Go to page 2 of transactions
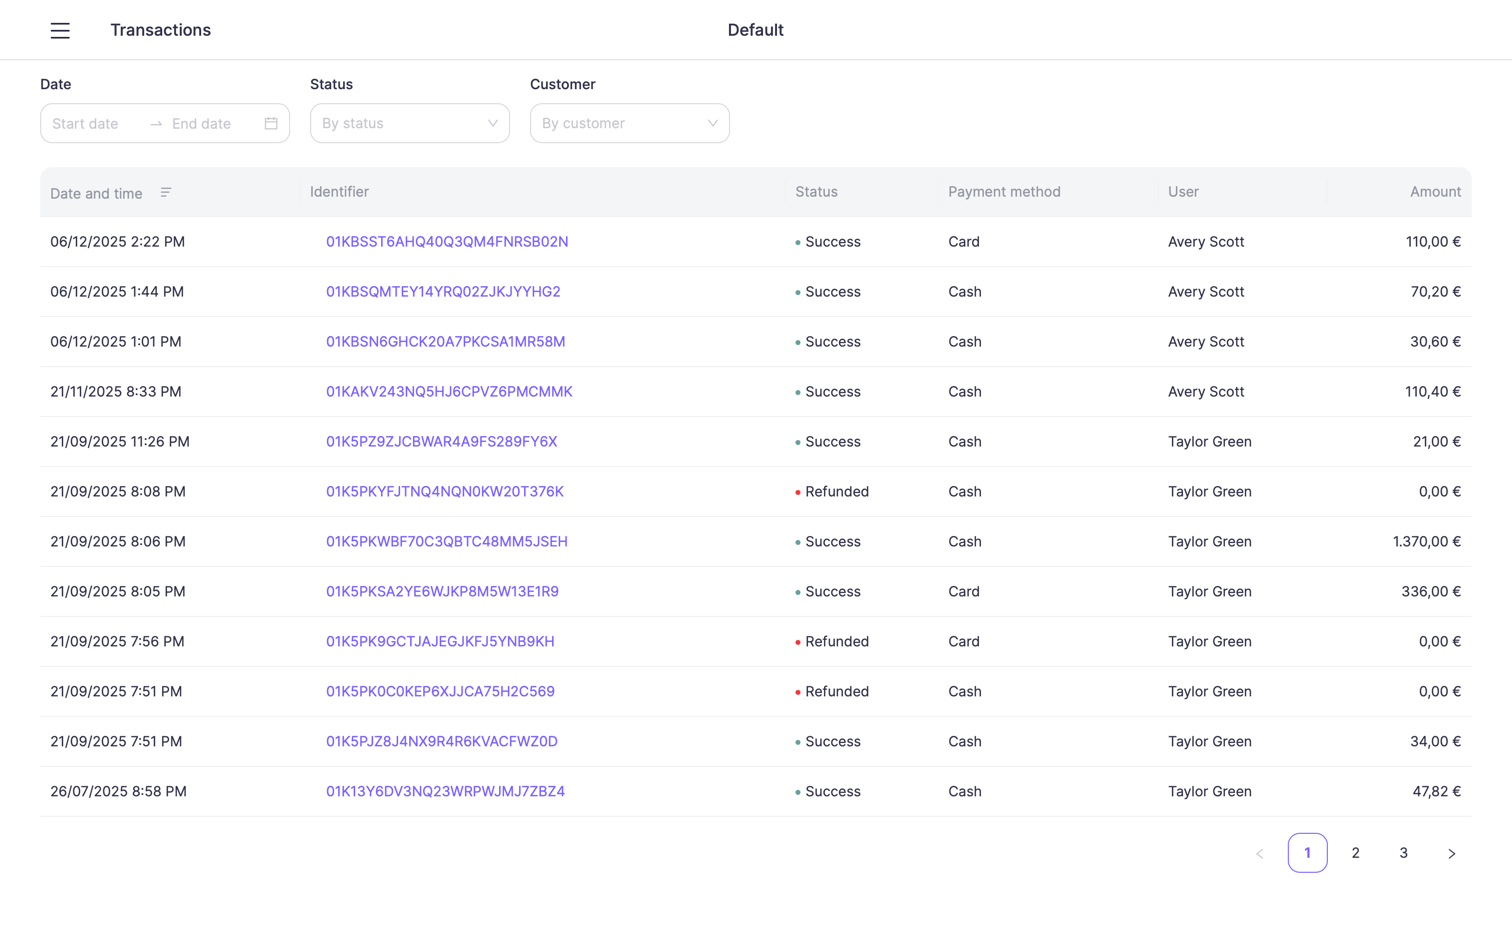 tap(1355, 853)
